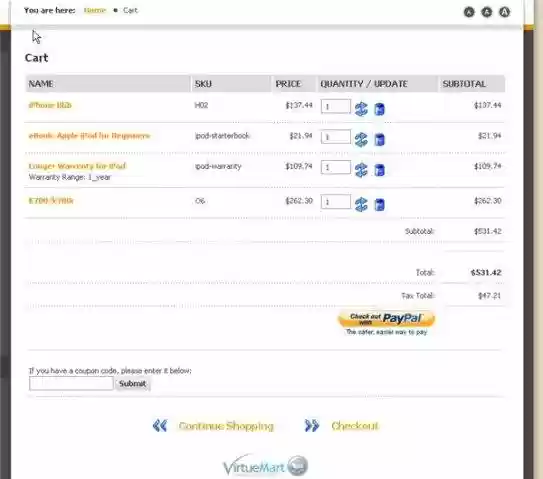Select the Tax Total value $47.21

(489, 295)
